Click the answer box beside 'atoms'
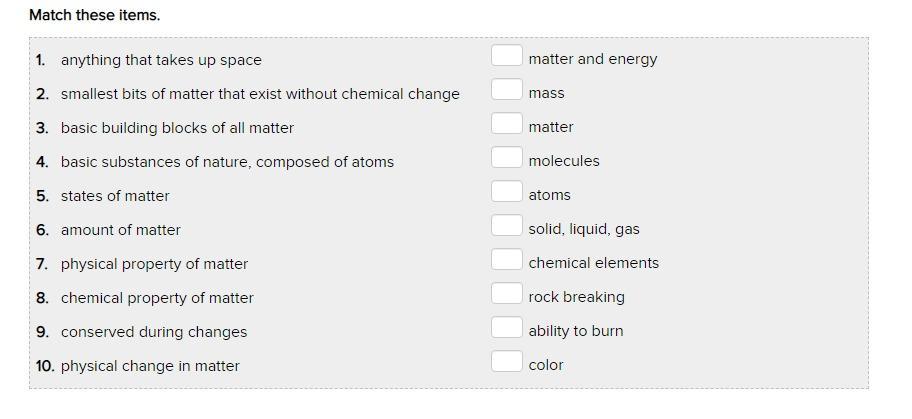 (x=506, y=192)
